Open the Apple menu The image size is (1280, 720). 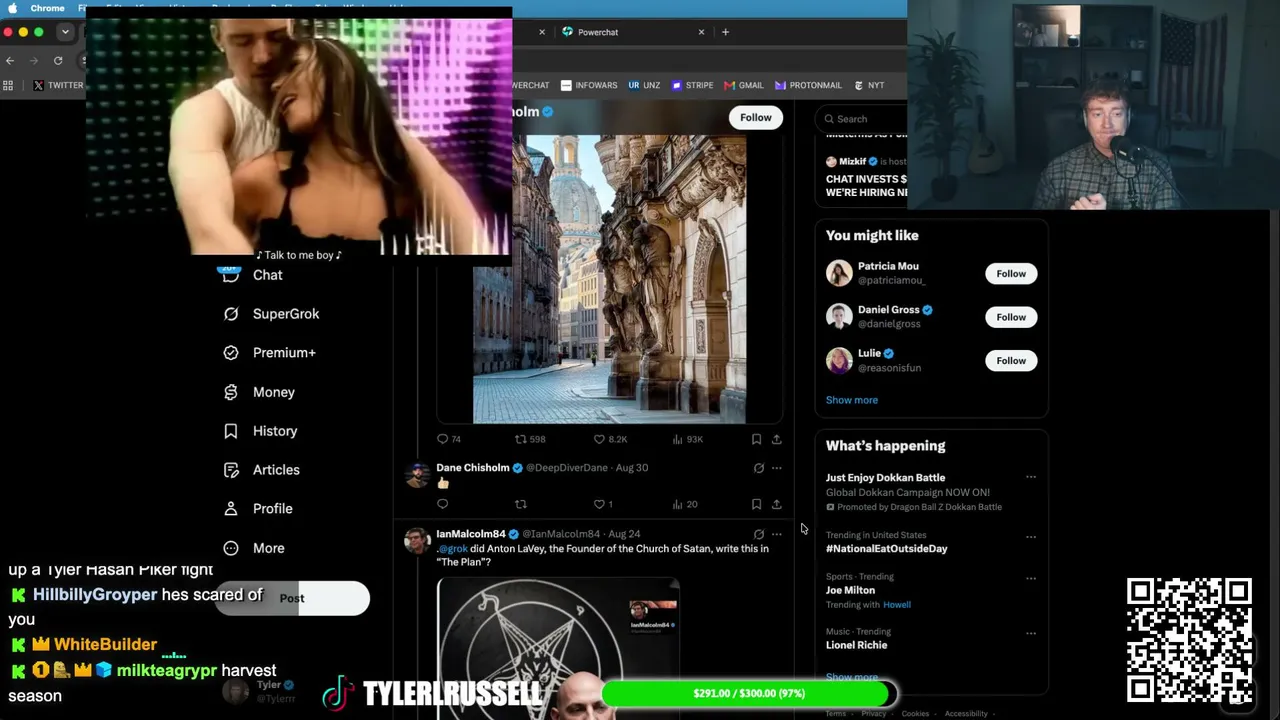pyautogui.click(x=12, y=8)
